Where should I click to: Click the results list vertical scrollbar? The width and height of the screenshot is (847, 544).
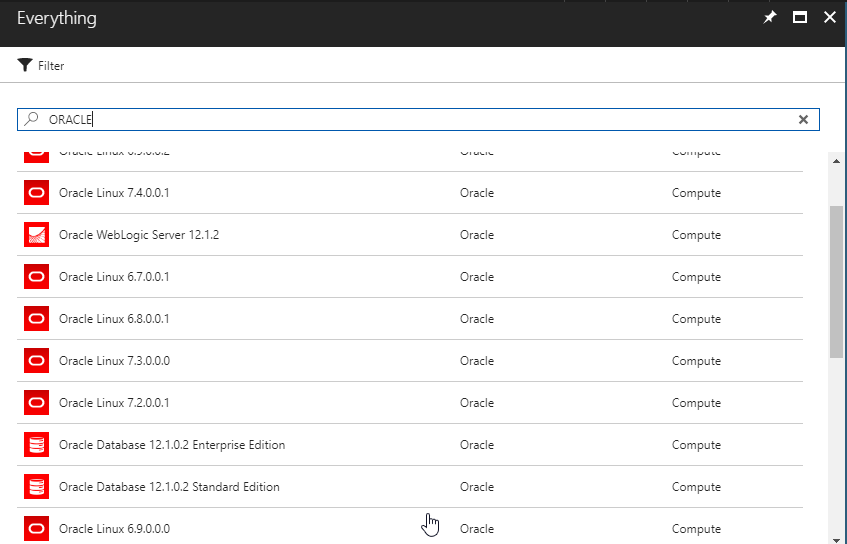pyautogui.click(x=836, y=282)
